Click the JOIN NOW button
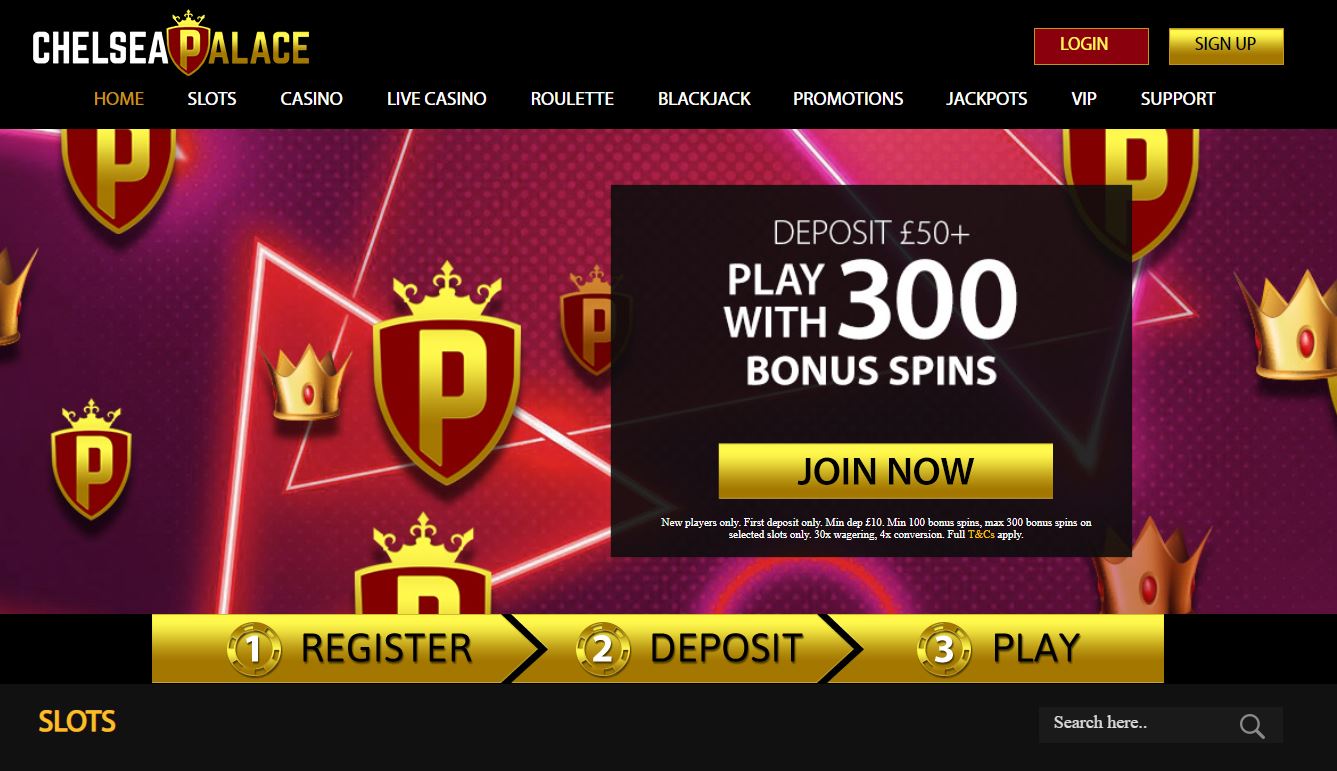The image size is (1337, 771). [885, 471]
